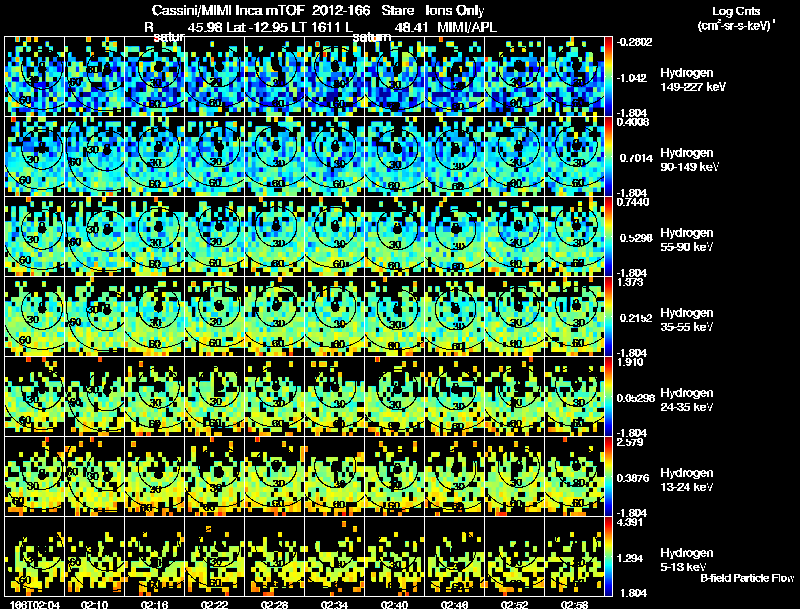
Task: Open the 149-227 keV panel at 02:58
Action: coord(574,76)
